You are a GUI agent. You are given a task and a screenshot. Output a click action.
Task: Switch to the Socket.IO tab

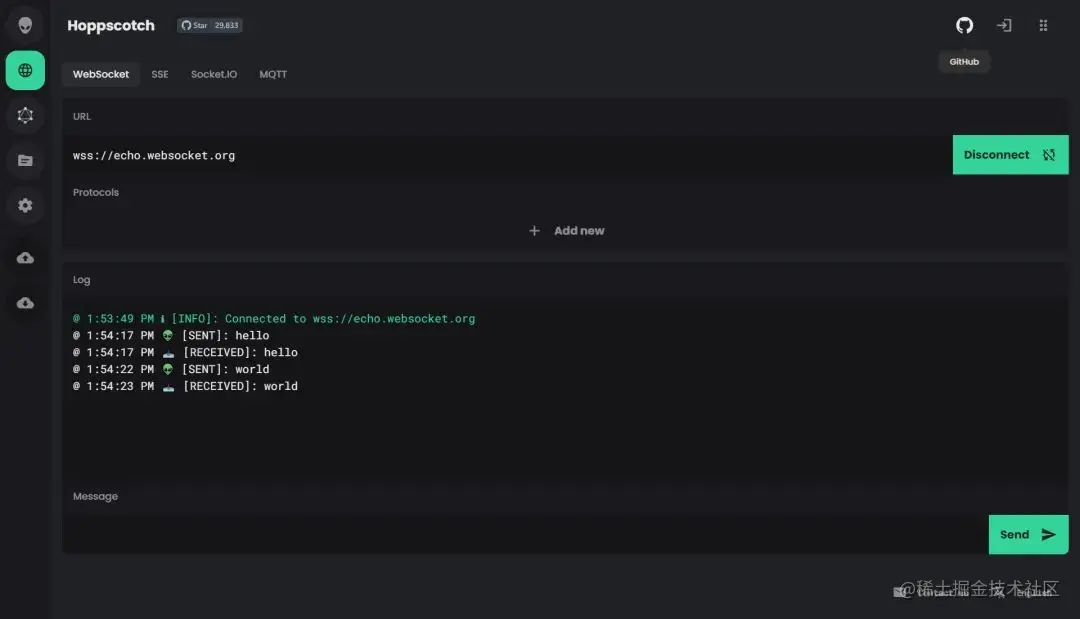tap(214, 74)
